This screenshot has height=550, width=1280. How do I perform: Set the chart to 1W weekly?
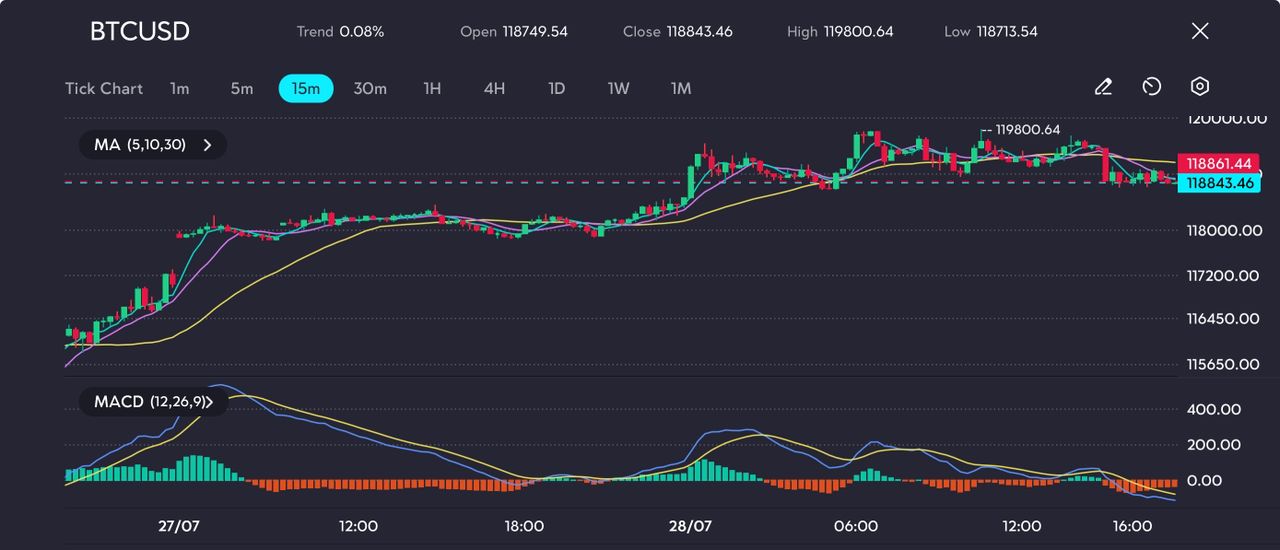coord(619,89)
